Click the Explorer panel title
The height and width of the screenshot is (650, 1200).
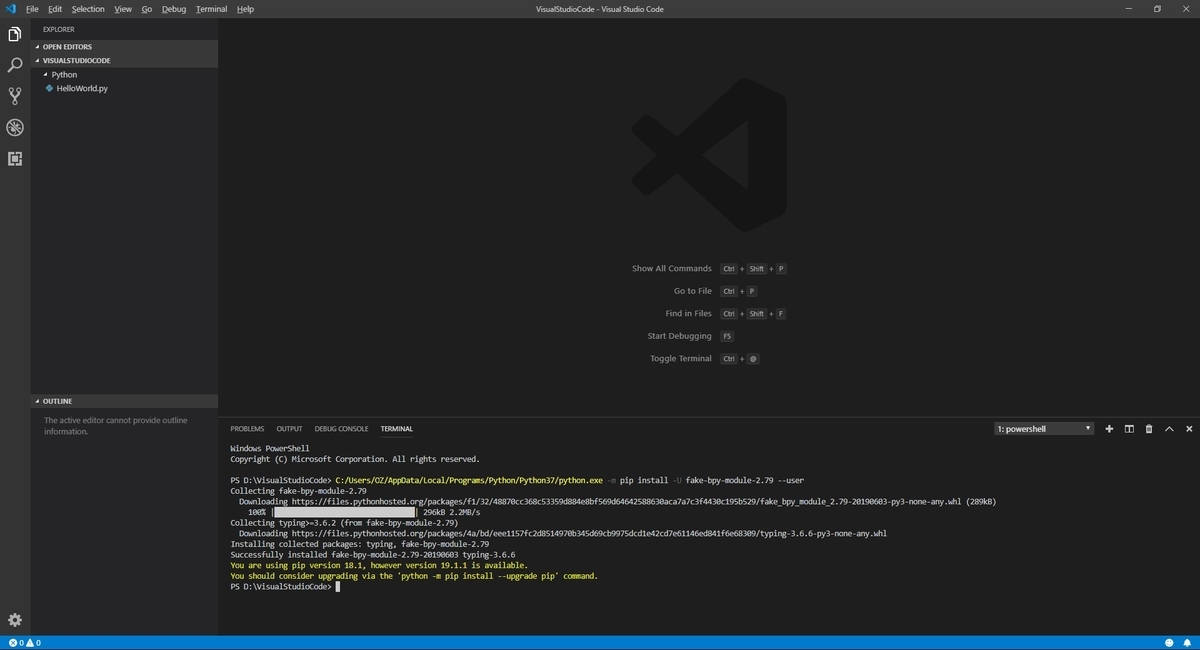click(59, 29)
